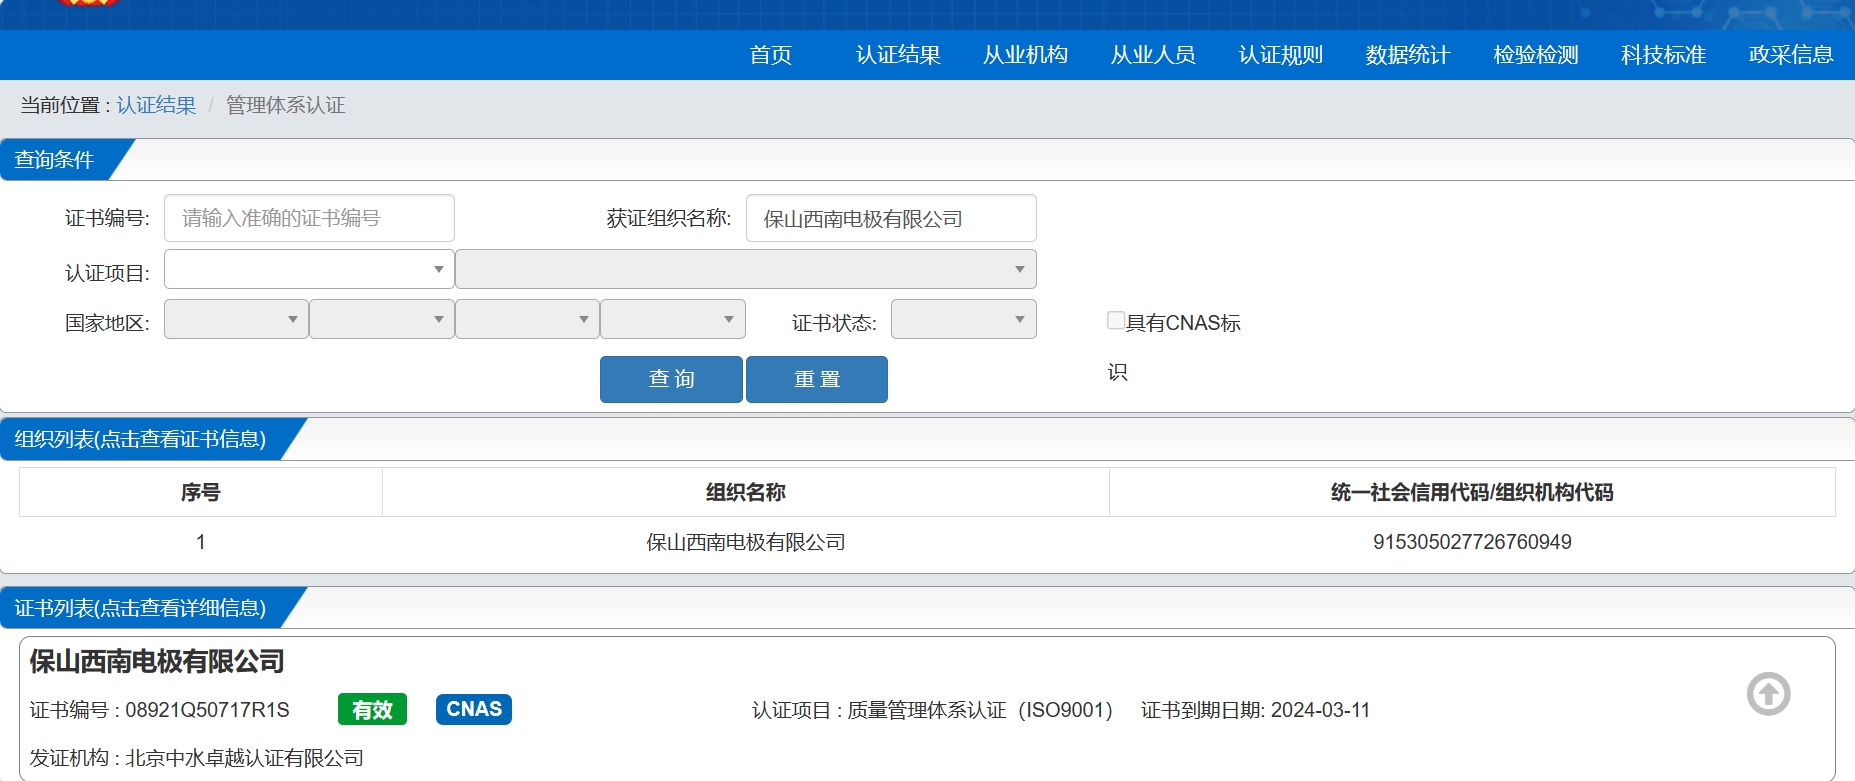Open the second 国家地区 dropdown
Screen dimensions: 1855x781
point(382,319)
